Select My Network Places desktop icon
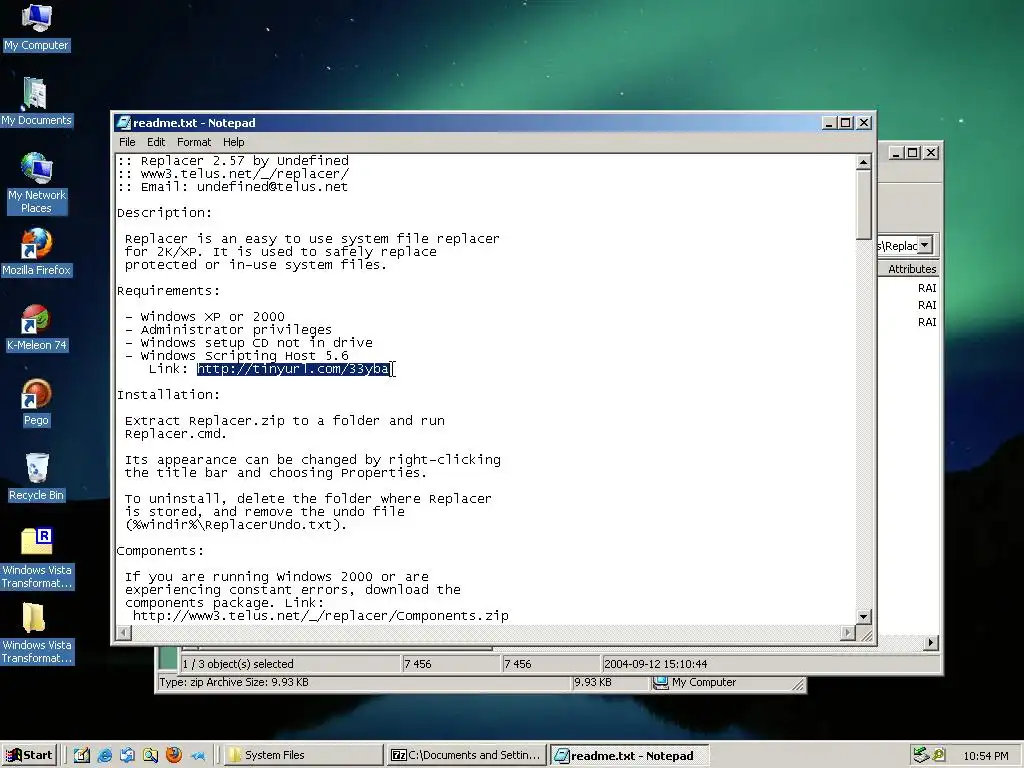 tap(36, 184)
